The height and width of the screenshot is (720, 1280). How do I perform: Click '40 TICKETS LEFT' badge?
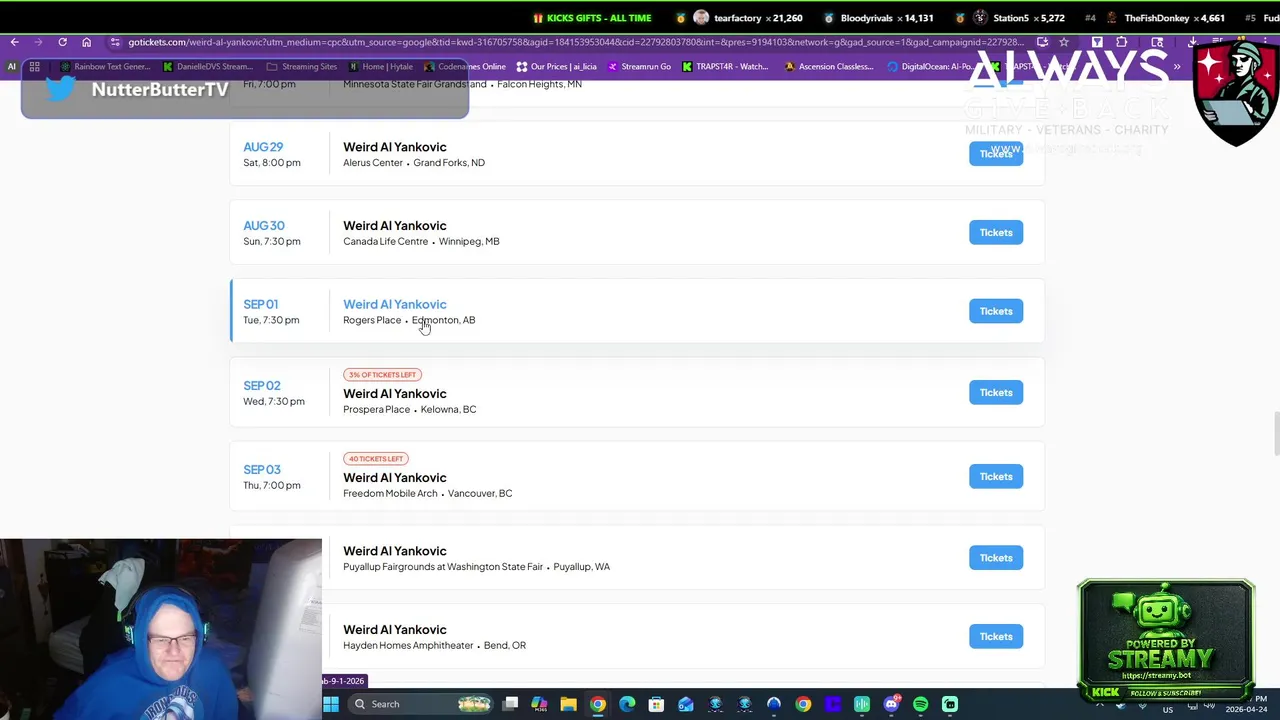coord(375,459)
